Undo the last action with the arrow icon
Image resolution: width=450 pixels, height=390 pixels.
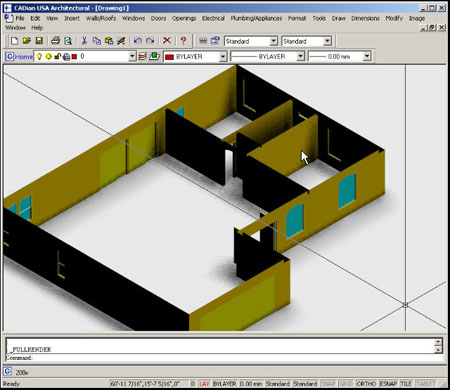point(137,41)
